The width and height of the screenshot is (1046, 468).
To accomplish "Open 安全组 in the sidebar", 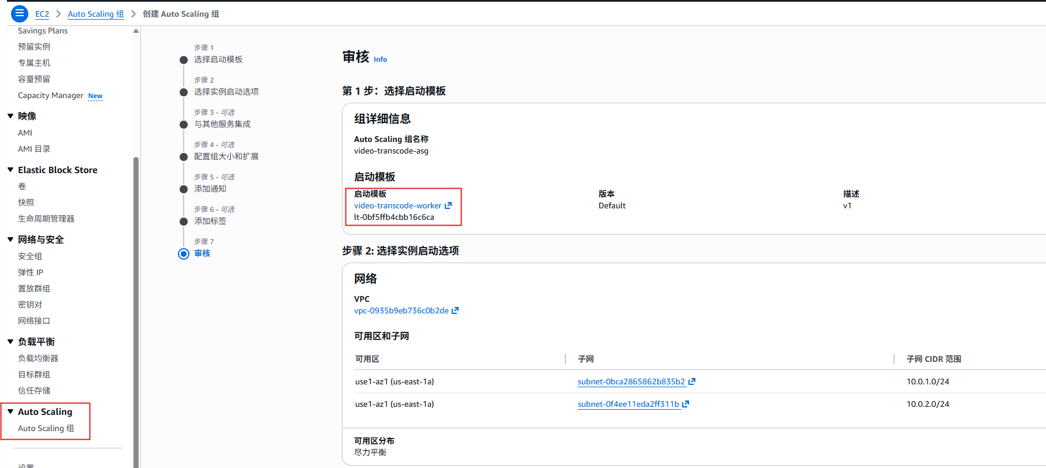I will [x=30, y=257].
